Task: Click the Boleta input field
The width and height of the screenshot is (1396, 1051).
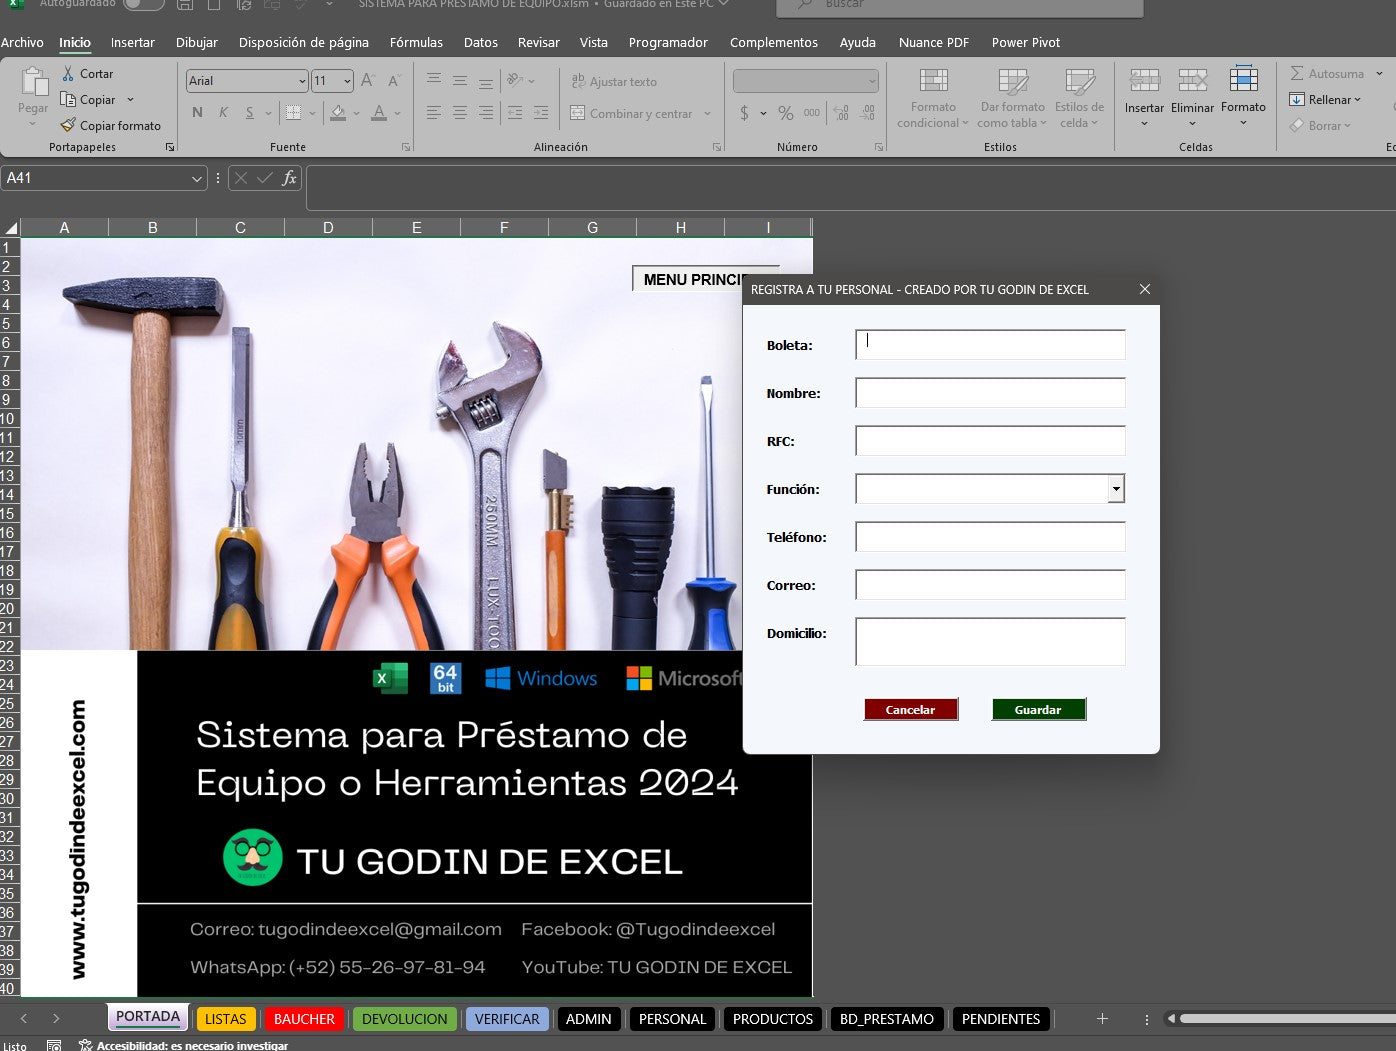Action: [x=990, y=344]
